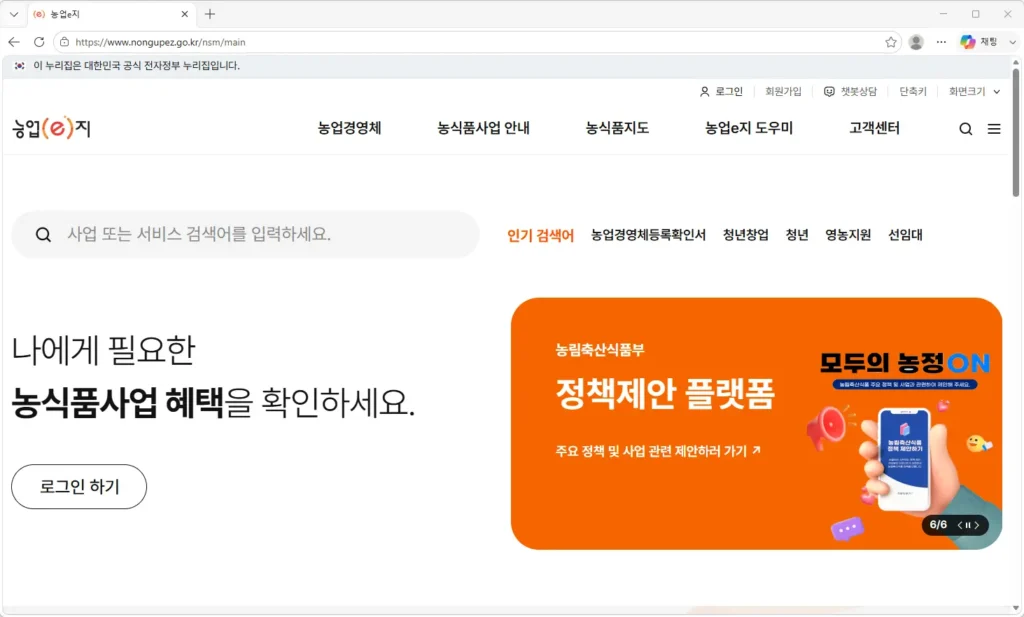The image size is (1024, 617).
Task: Select popular keyword 청년창업
Action: point(745,234)
